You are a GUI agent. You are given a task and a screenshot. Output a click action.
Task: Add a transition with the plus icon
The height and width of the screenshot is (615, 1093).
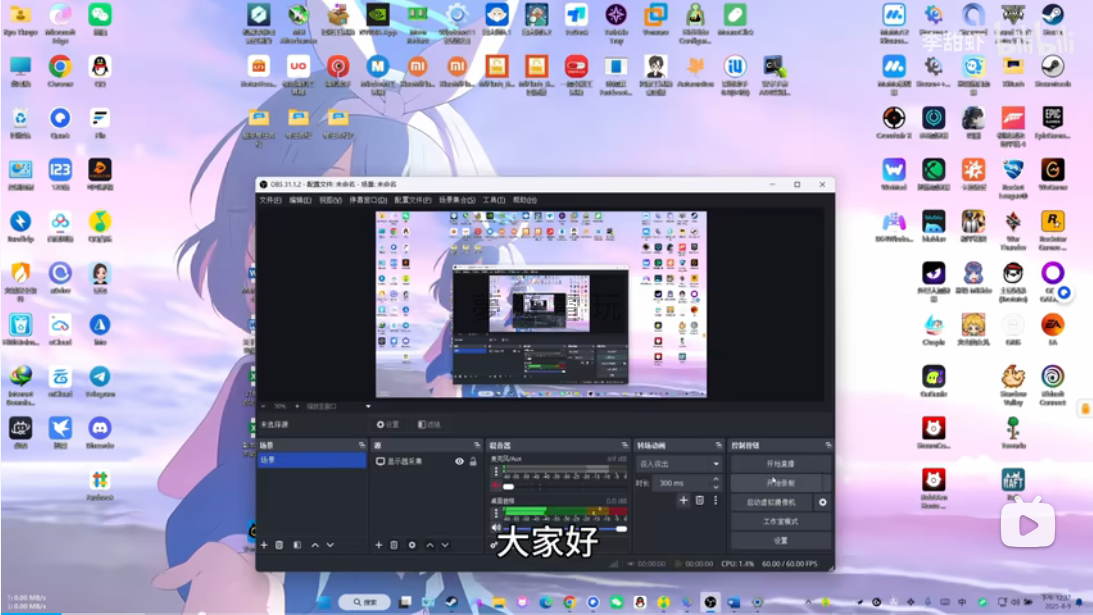(x=684, y=500)
